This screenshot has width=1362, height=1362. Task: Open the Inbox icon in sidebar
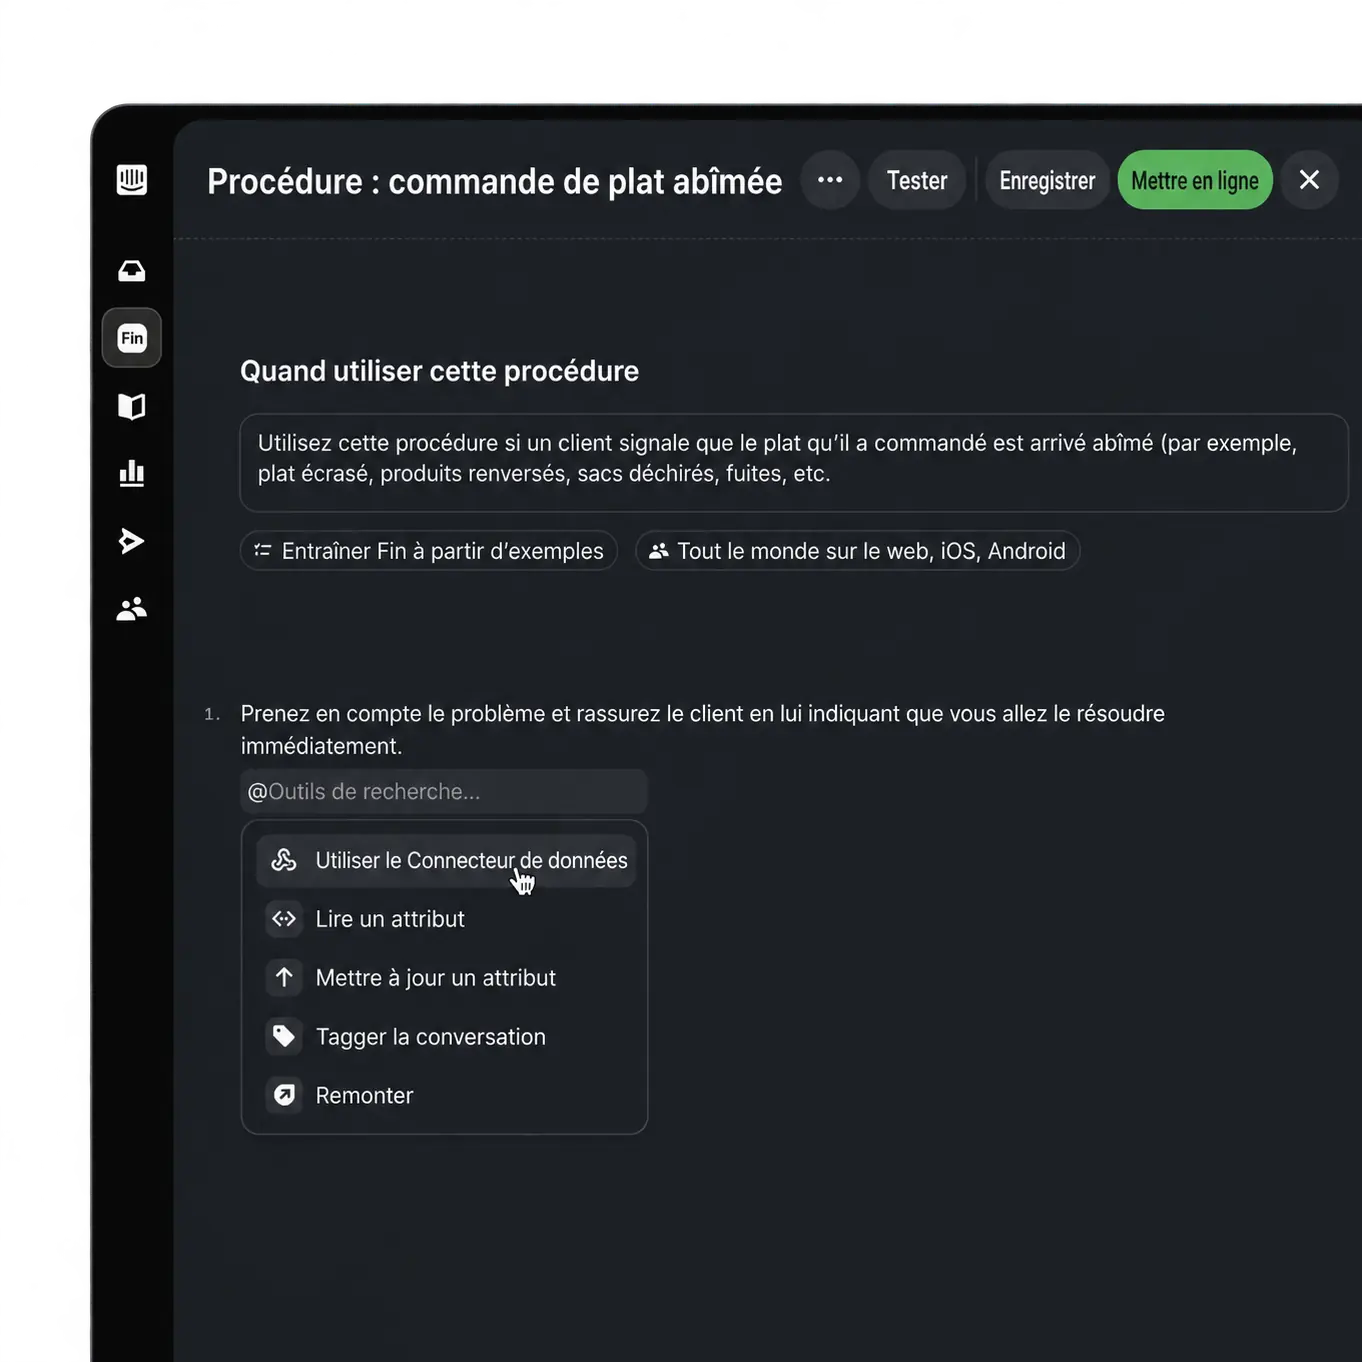(x=132, y=271)
